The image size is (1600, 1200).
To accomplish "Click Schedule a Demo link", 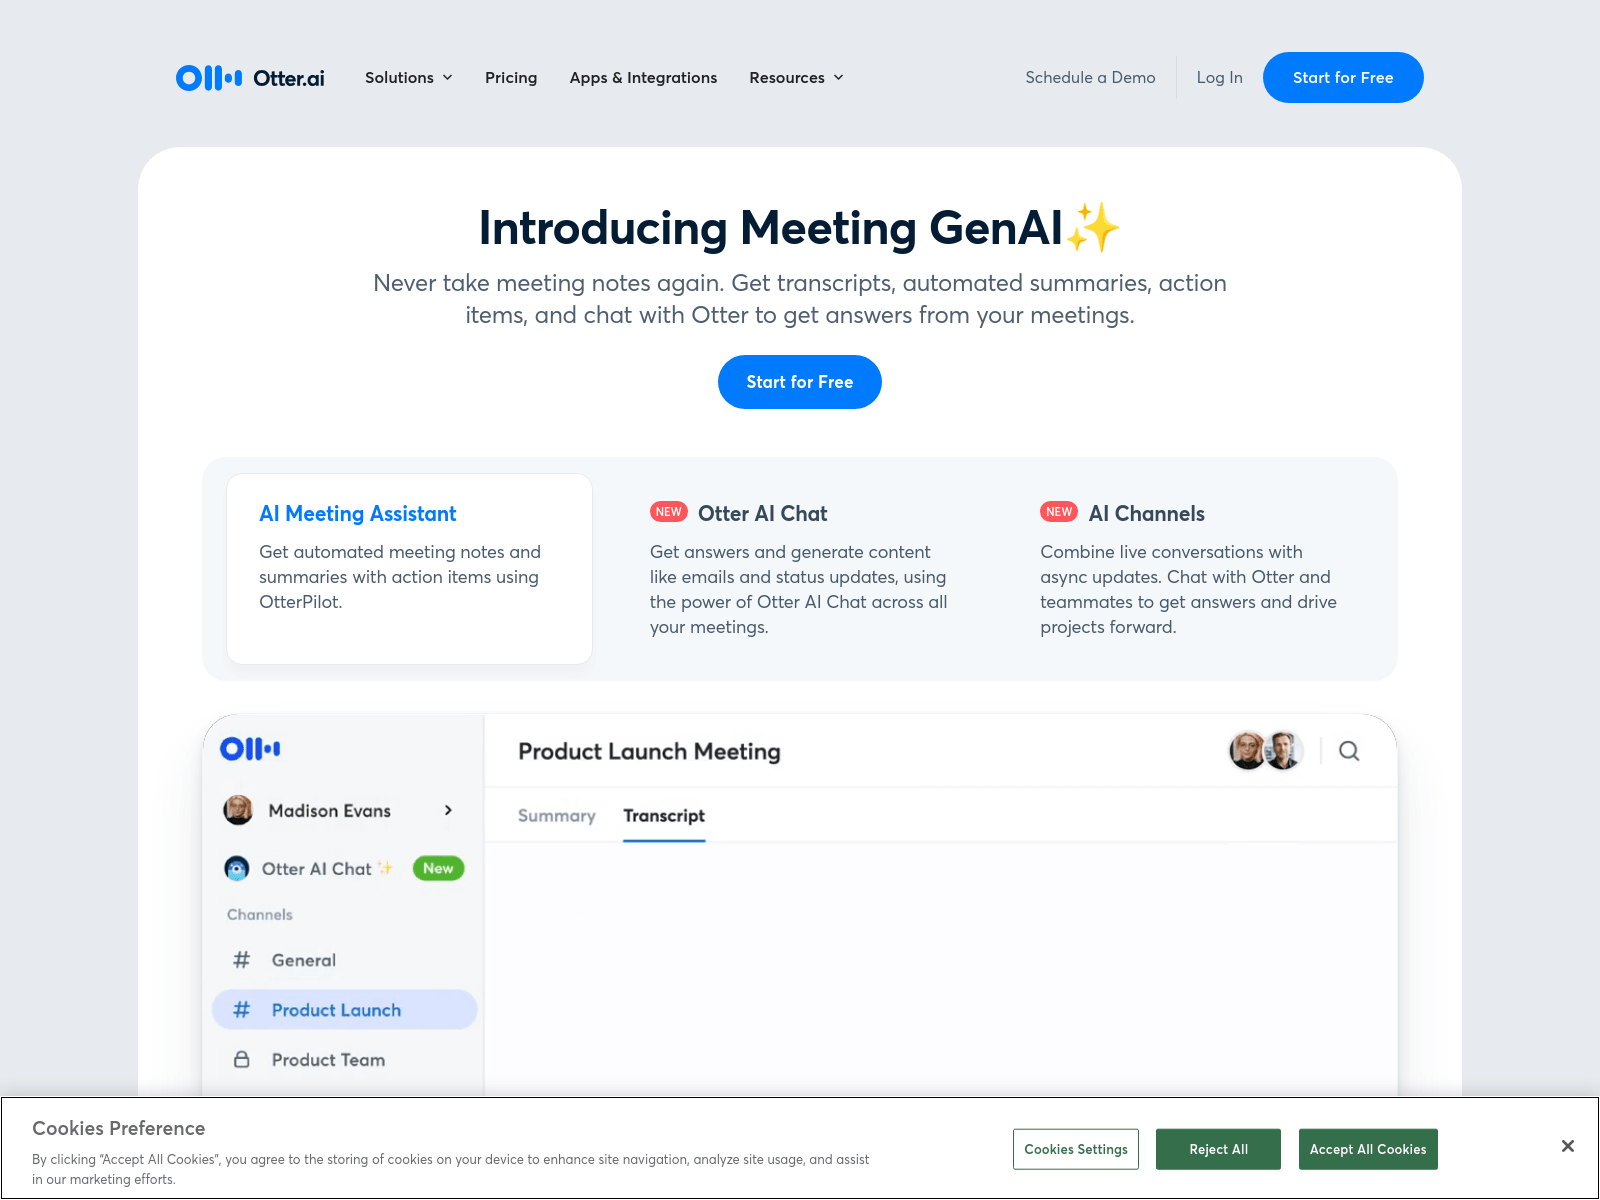I will pyautogui.click(x=1090, y=77).
